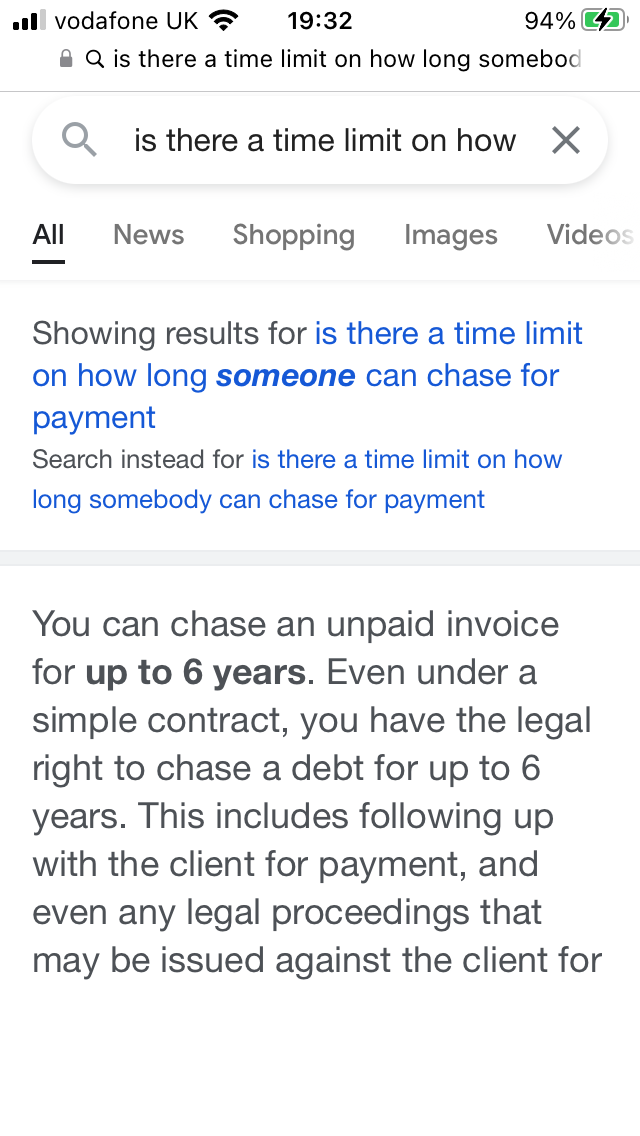Tap the padlock icon in the address bar
This screenshot has width=640, height=1136.
[x=66, y=59]
